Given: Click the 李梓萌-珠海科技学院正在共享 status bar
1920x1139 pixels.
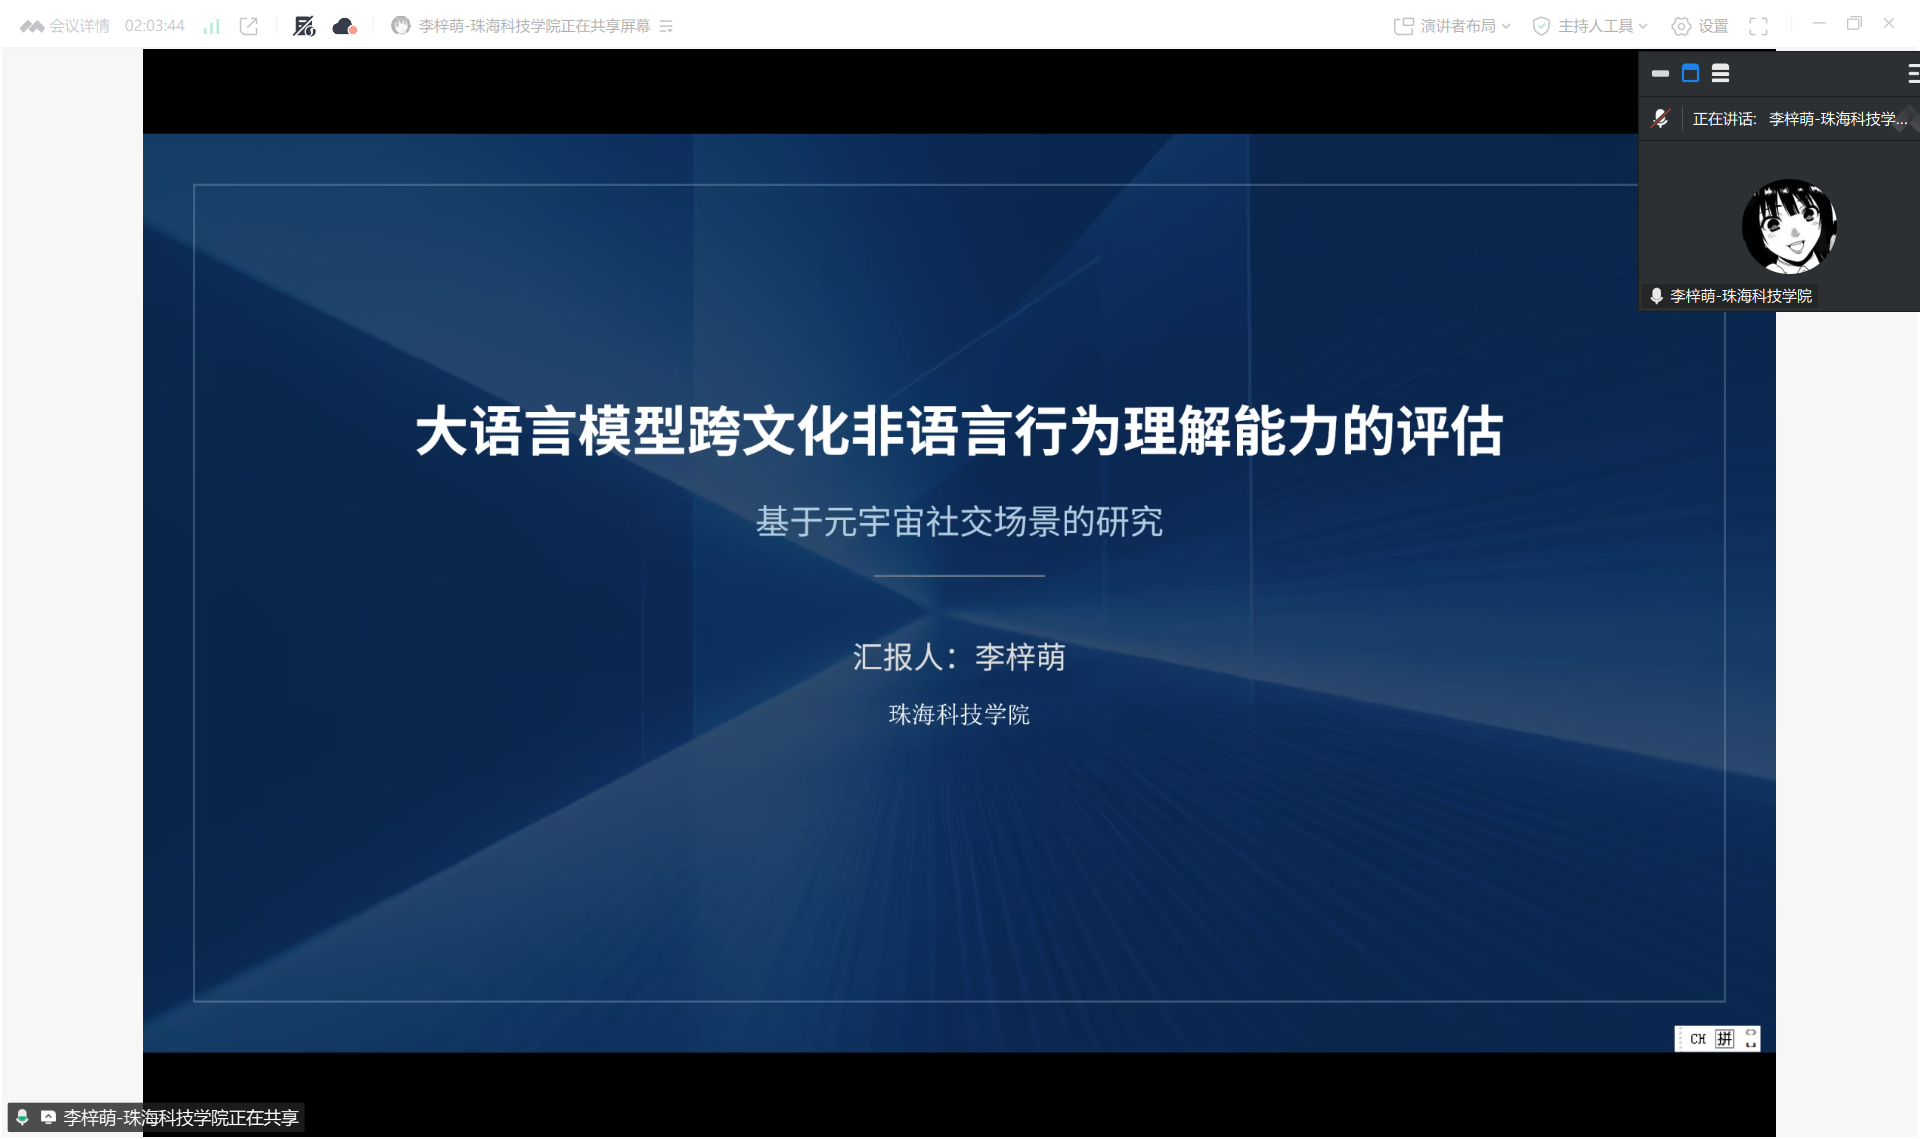Looking at the screenshot, I should 180,1117.
